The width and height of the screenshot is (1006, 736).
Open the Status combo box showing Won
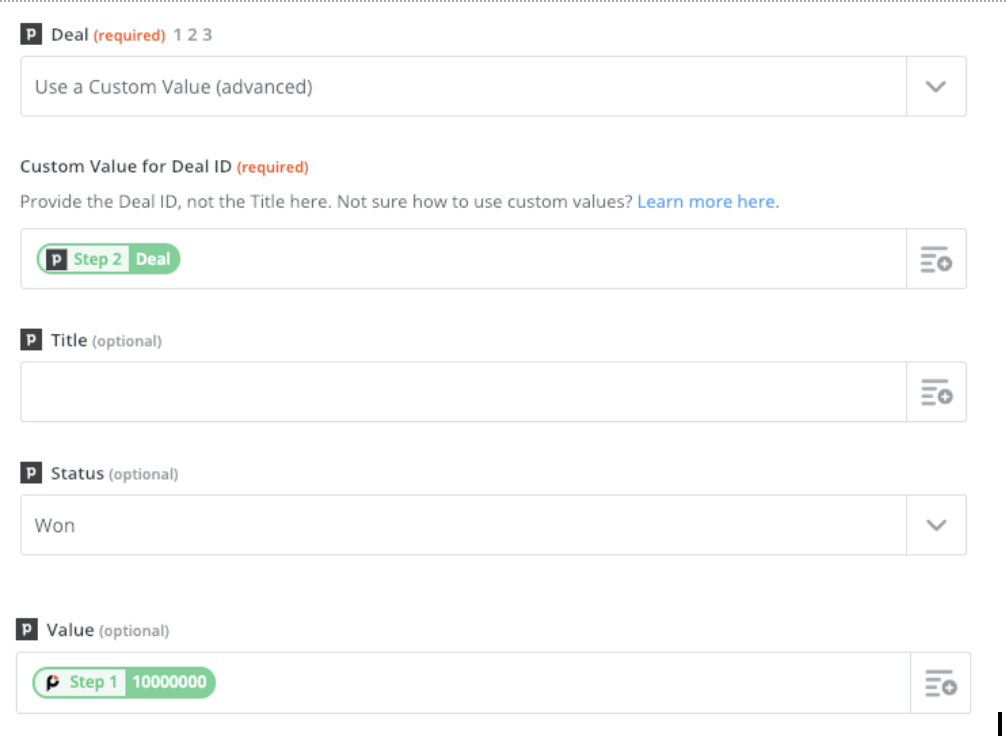493,525
